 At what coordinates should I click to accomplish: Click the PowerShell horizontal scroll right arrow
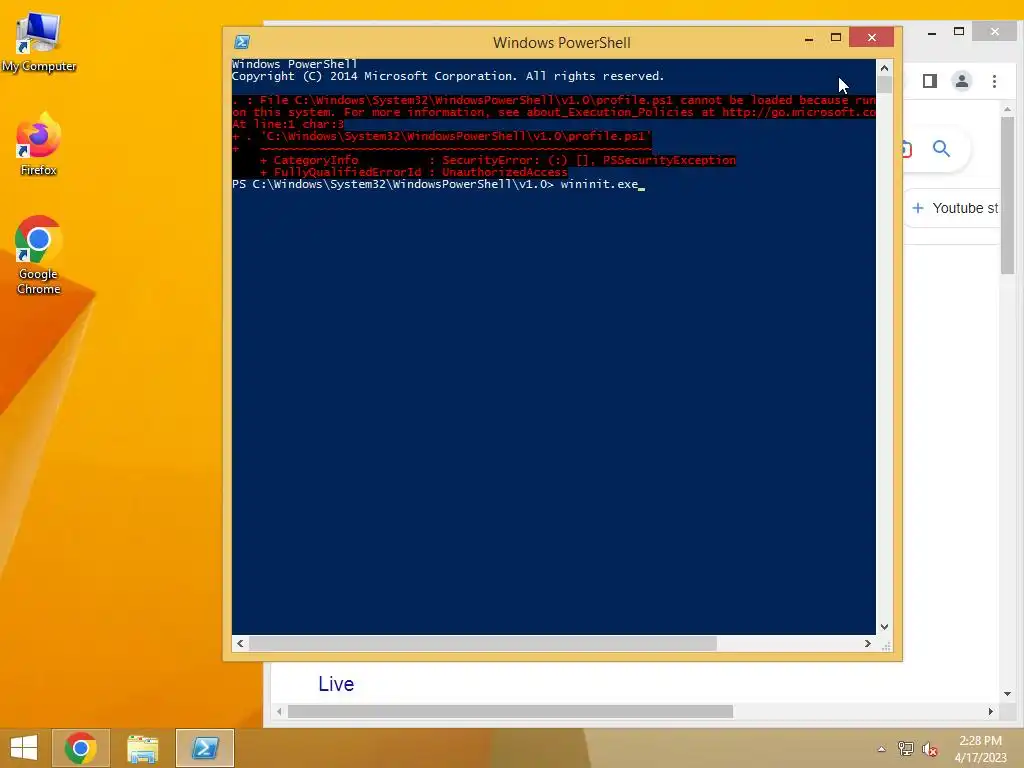click(867, 643)
